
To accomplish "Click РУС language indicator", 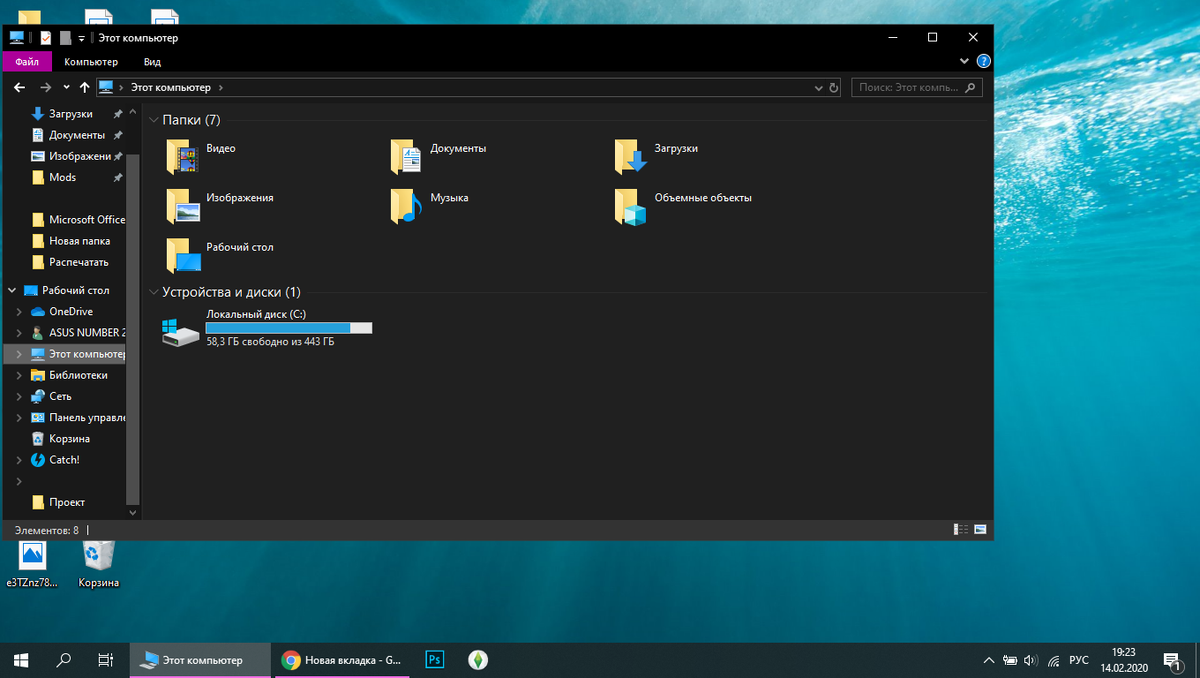I will click(1079, 661).
